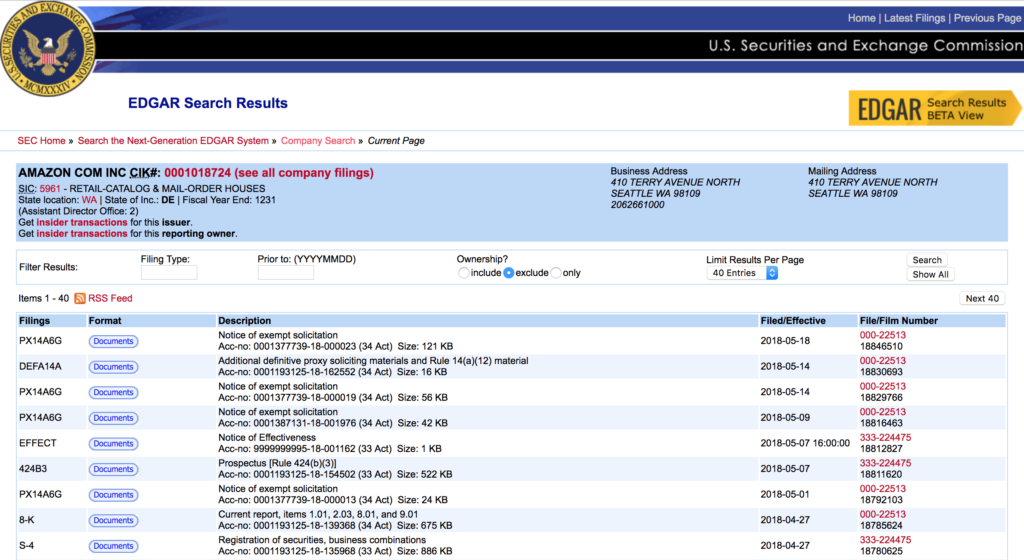The image size is (1024, 560).
Task: Open Latest Filings in top navigation
Action: tap(914, 18)
